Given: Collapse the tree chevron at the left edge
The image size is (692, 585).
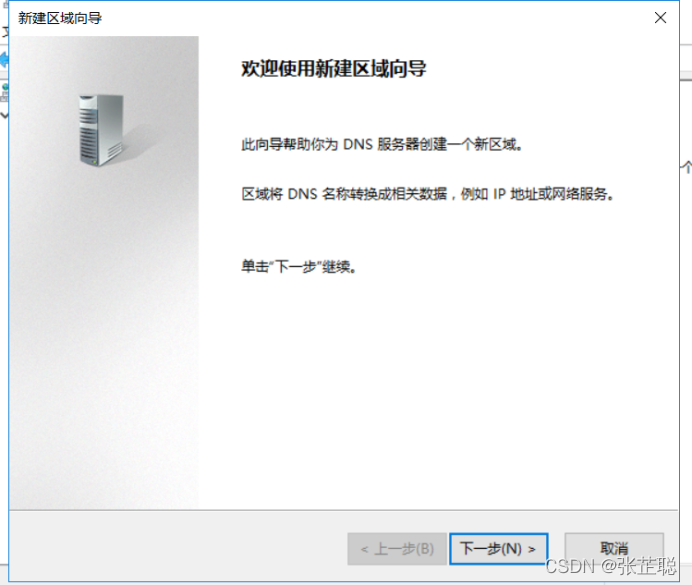Looking at the screenshot, I should coord(4,116).
